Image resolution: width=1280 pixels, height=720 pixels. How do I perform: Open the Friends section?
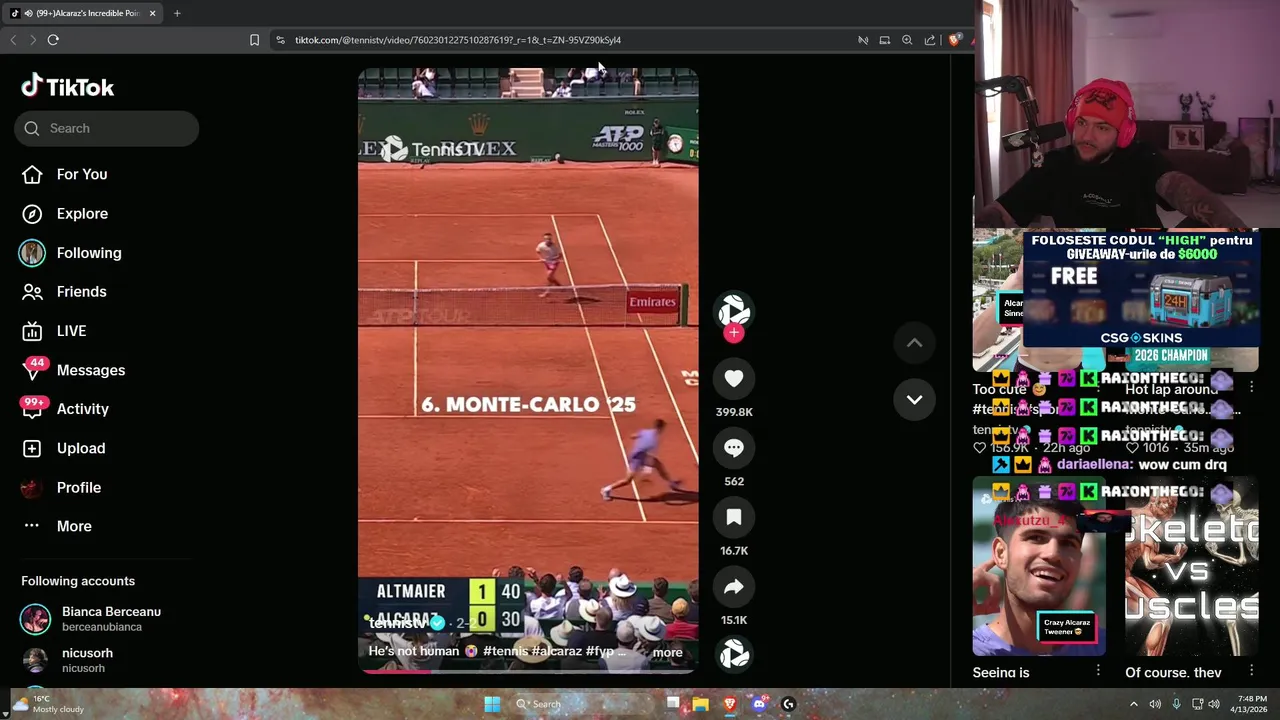pos(64,292)
